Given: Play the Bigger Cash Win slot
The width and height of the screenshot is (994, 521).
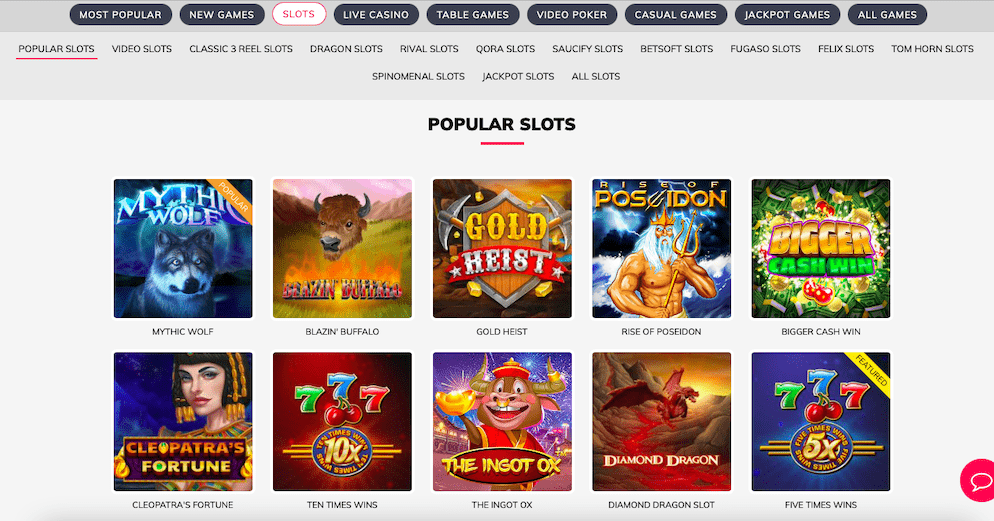Looking at the screenshot, I should tap(821, 248).
